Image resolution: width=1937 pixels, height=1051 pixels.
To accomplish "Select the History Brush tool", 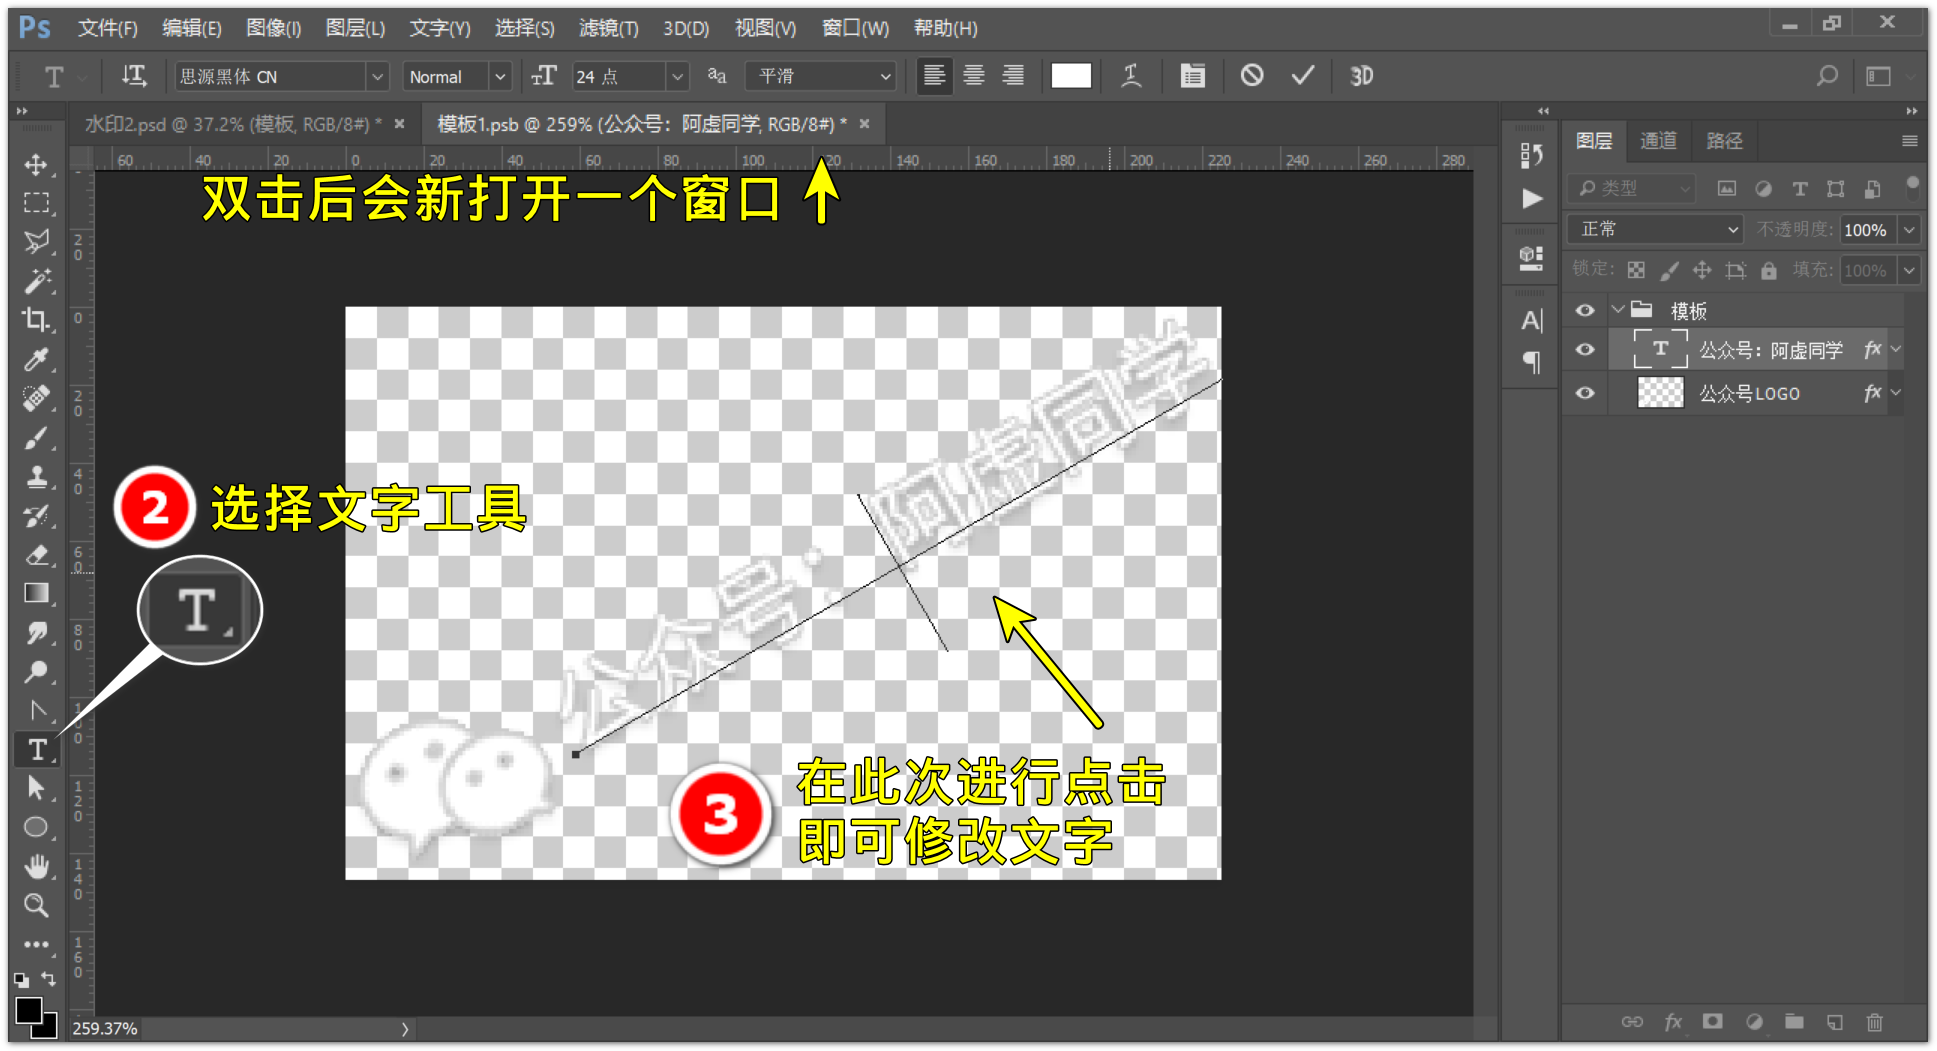I will click(37, 516).
